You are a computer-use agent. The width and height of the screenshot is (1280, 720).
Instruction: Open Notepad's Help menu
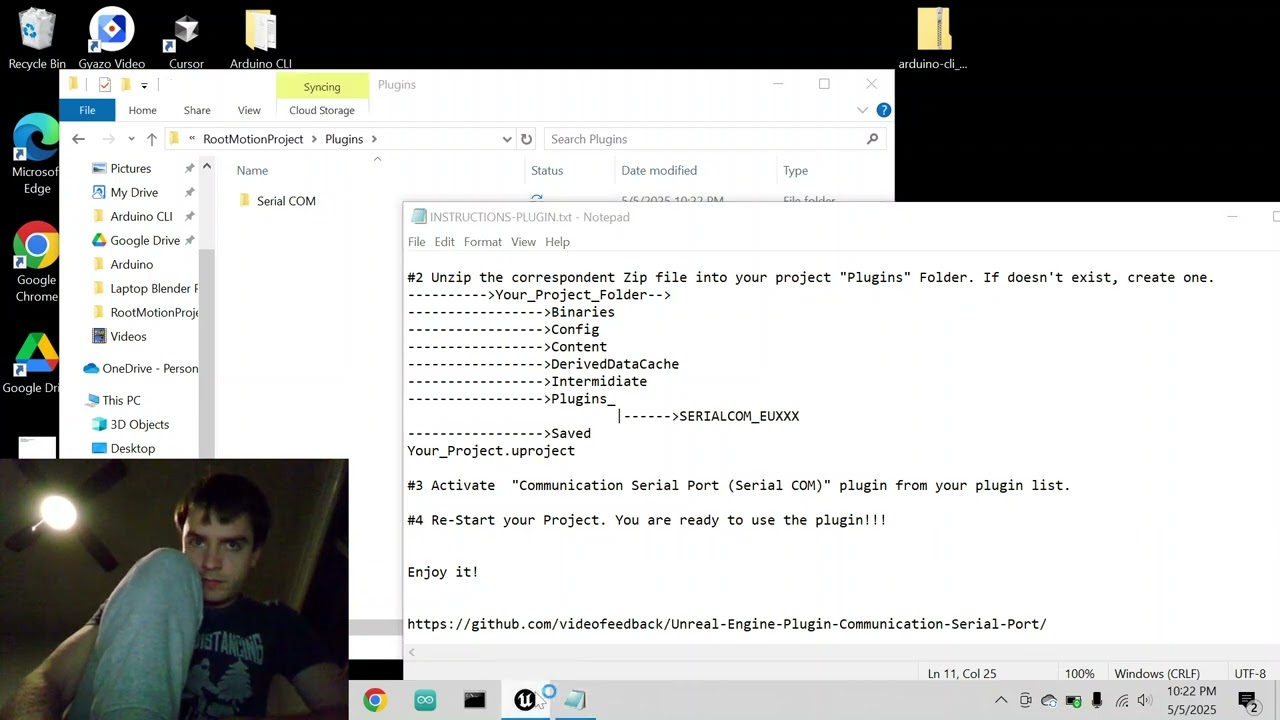tap(557, 242)
